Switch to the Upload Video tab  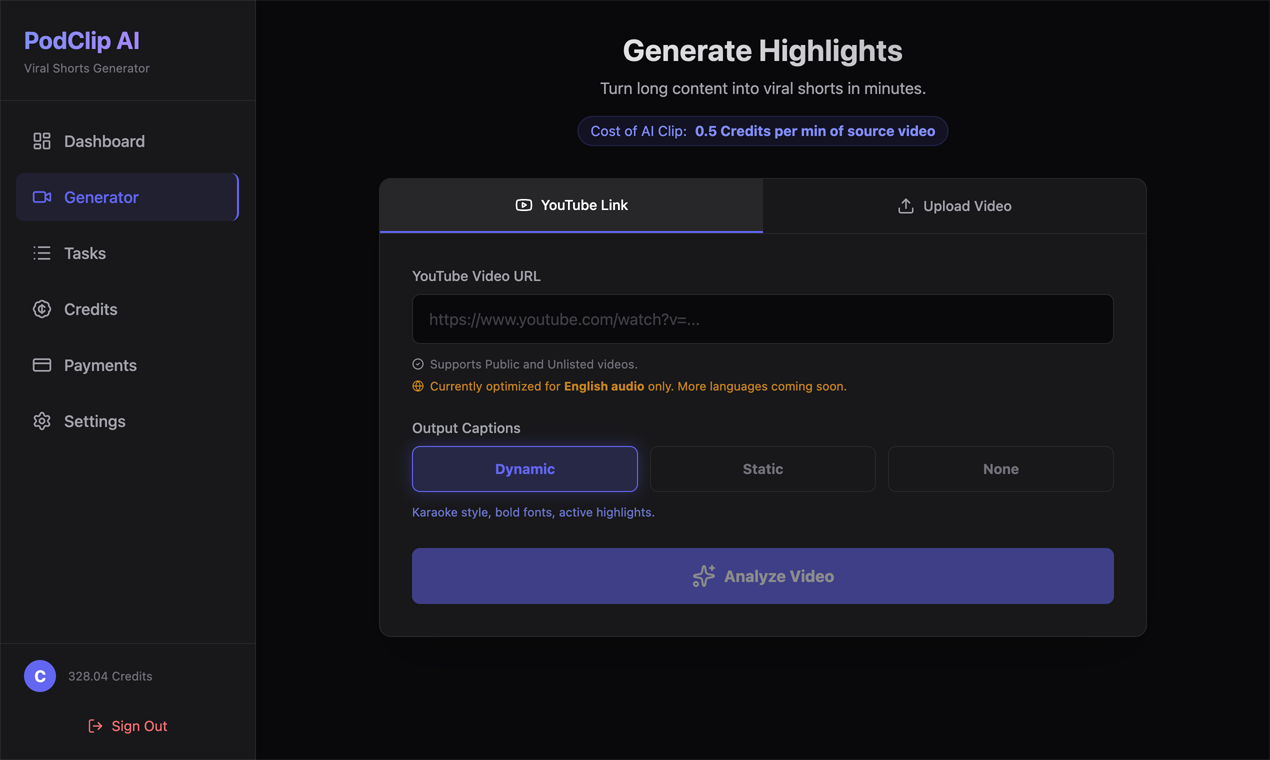point(954,205)
